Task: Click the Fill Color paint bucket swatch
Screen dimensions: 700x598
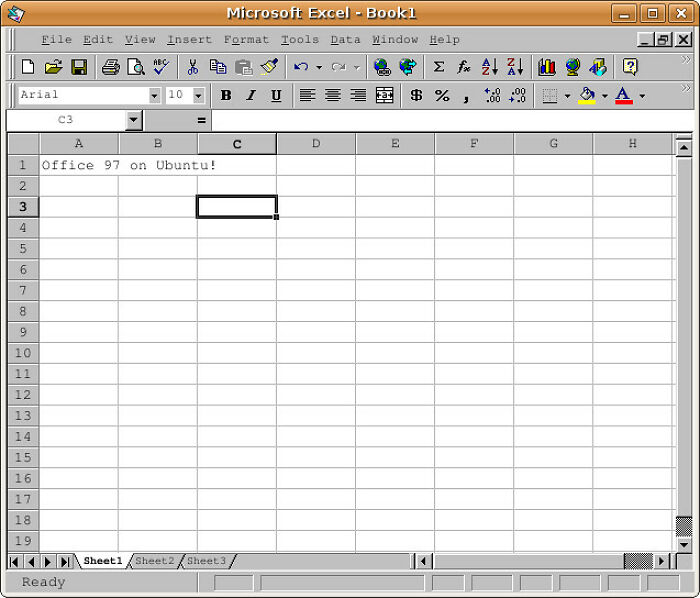Action: click(587, 96)
